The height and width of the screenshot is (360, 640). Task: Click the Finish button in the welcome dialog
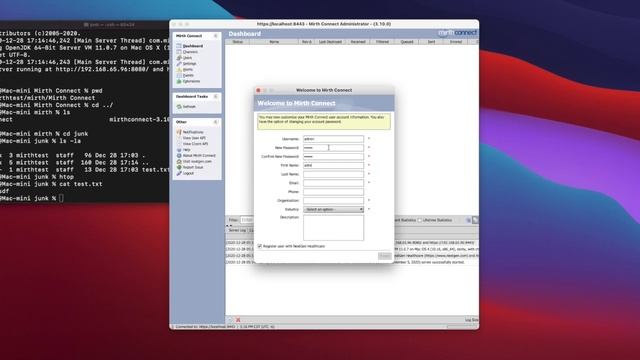(384, 256)
